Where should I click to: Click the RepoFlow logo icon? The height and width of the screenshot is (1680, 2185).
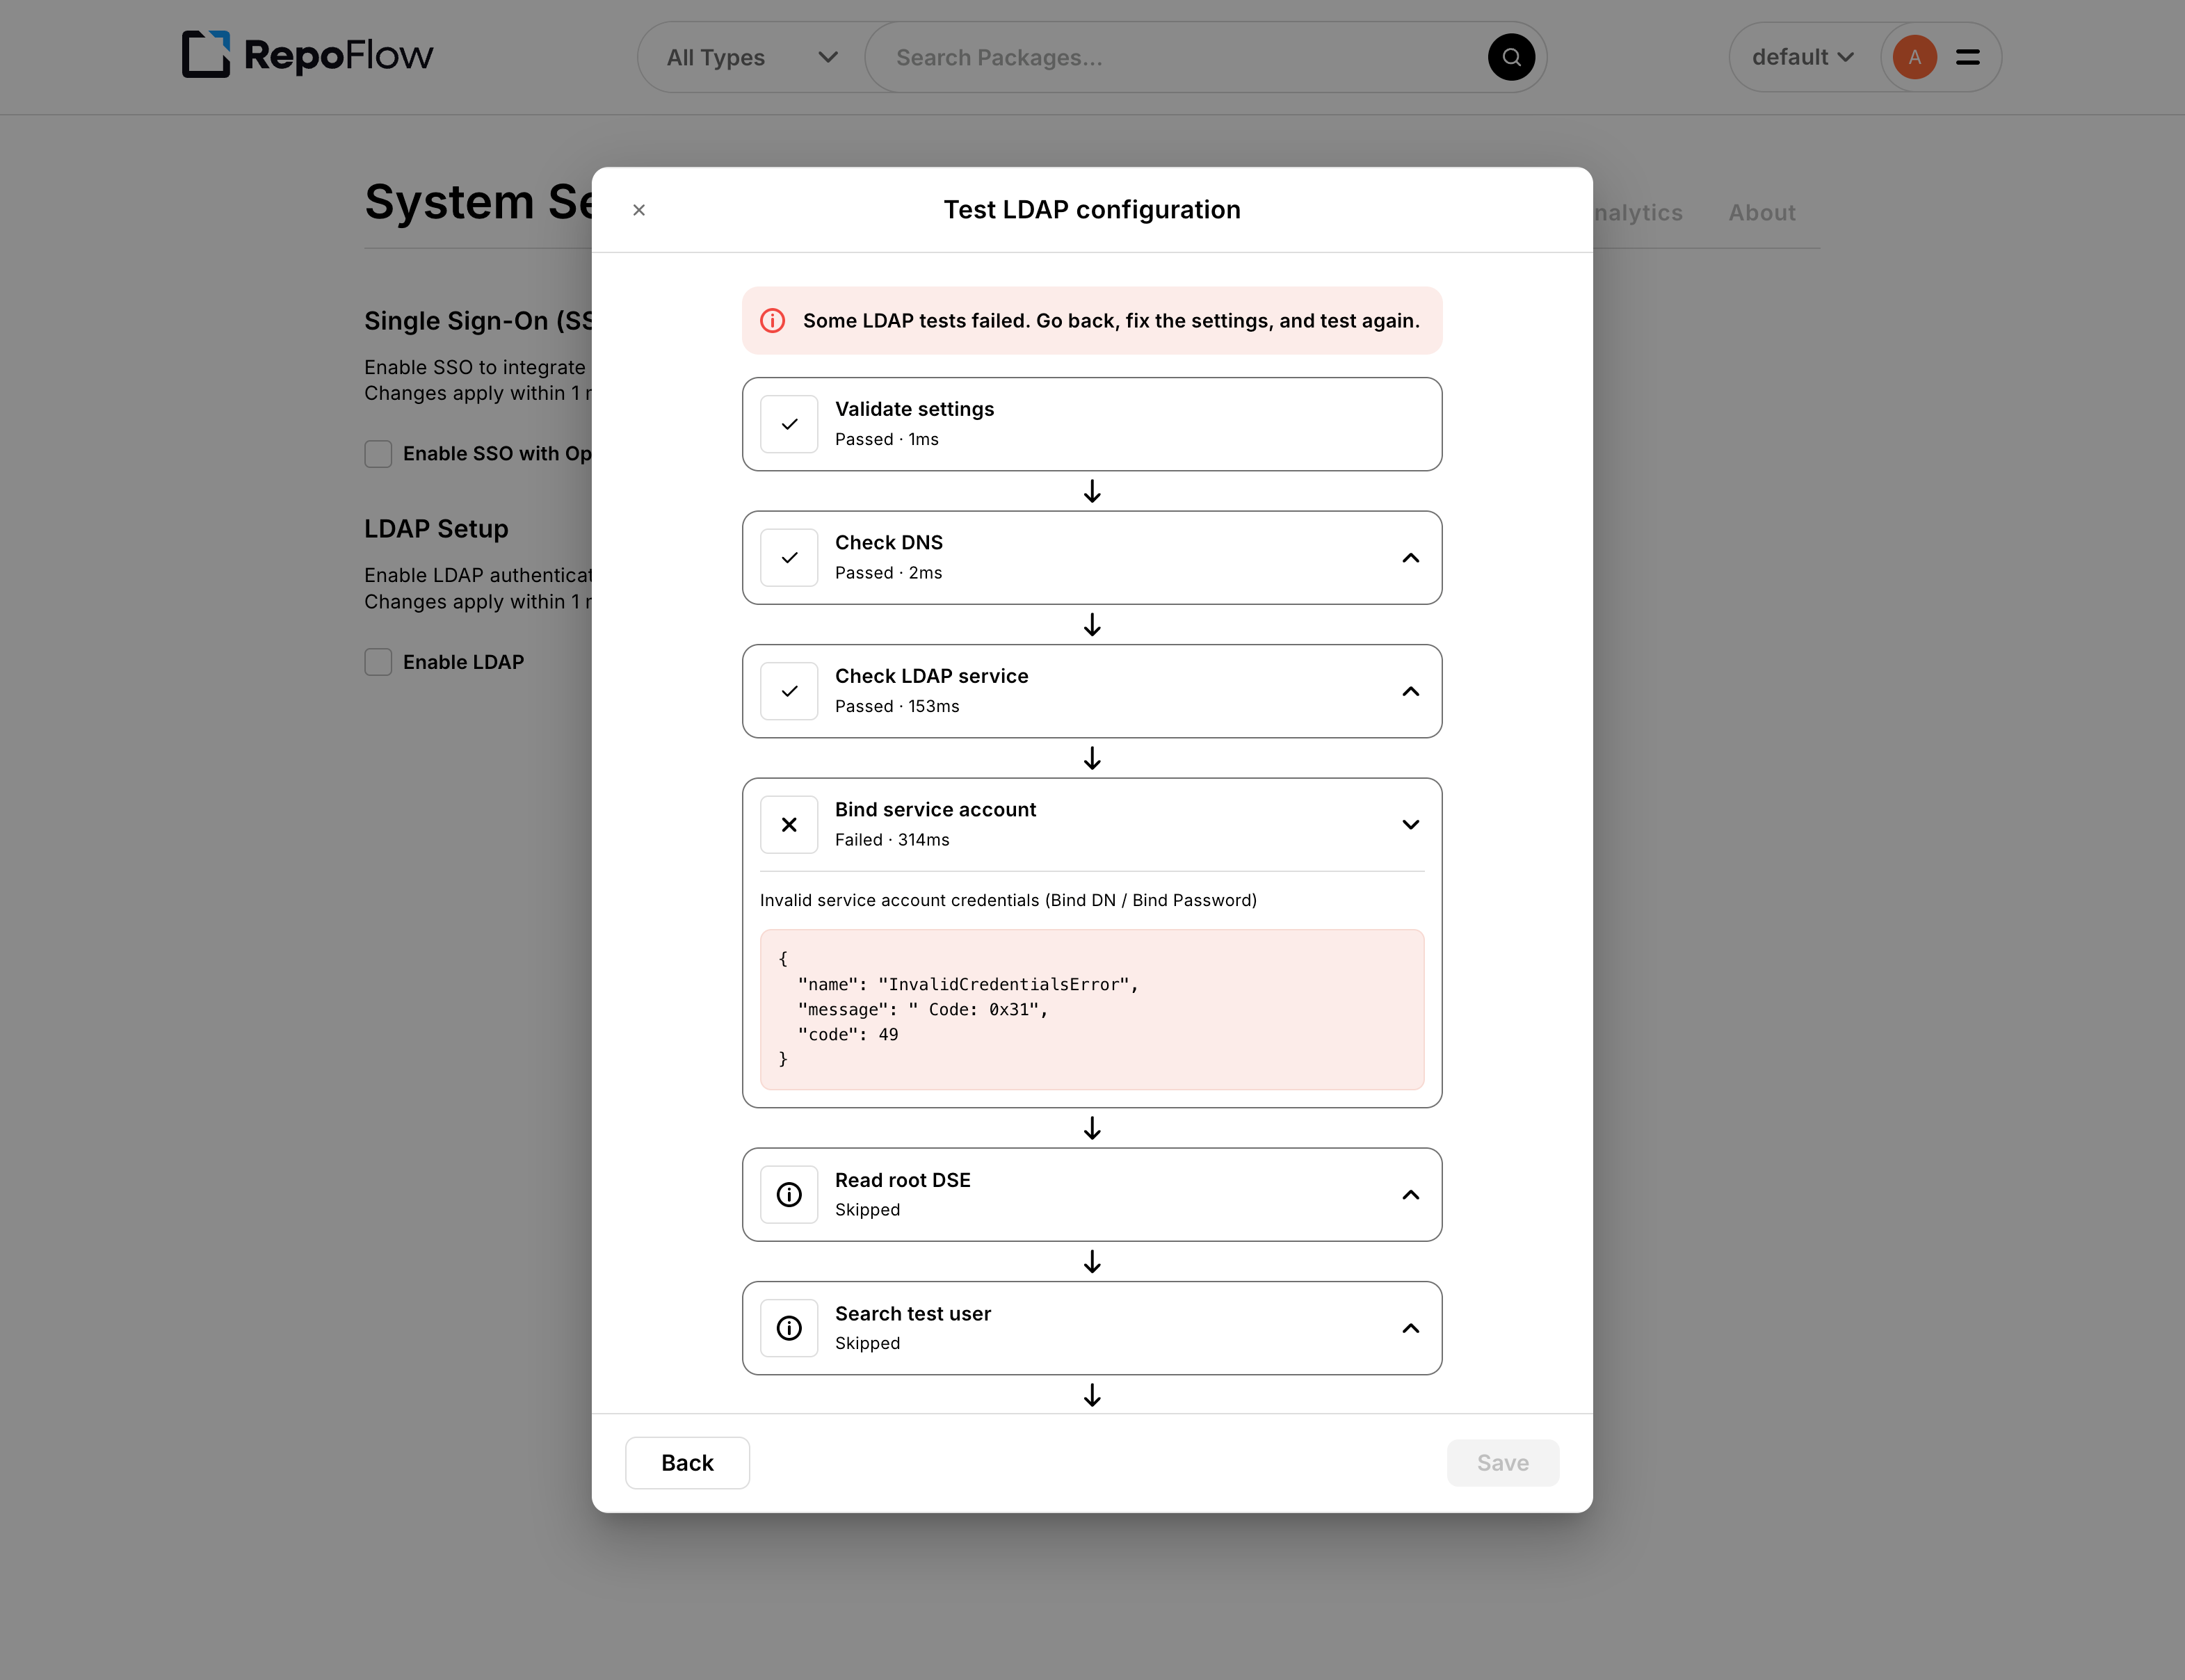click(206, 56)
